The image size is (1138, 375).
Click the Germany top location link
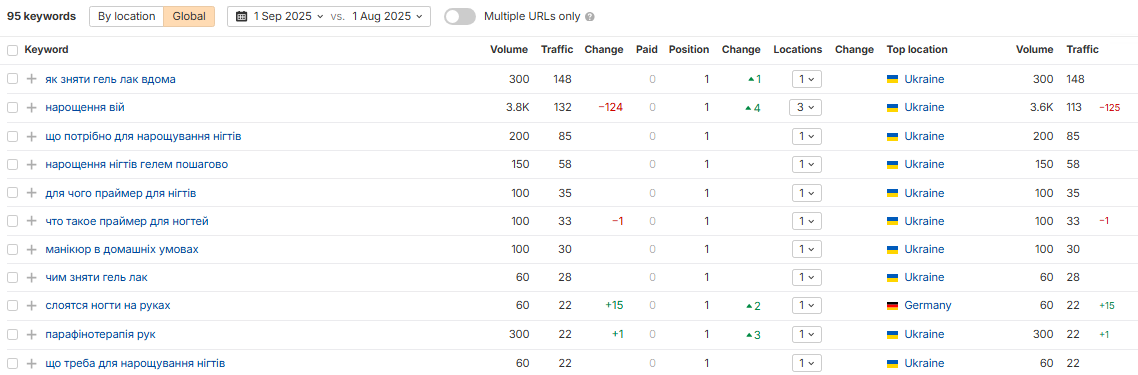coord(928,306)
